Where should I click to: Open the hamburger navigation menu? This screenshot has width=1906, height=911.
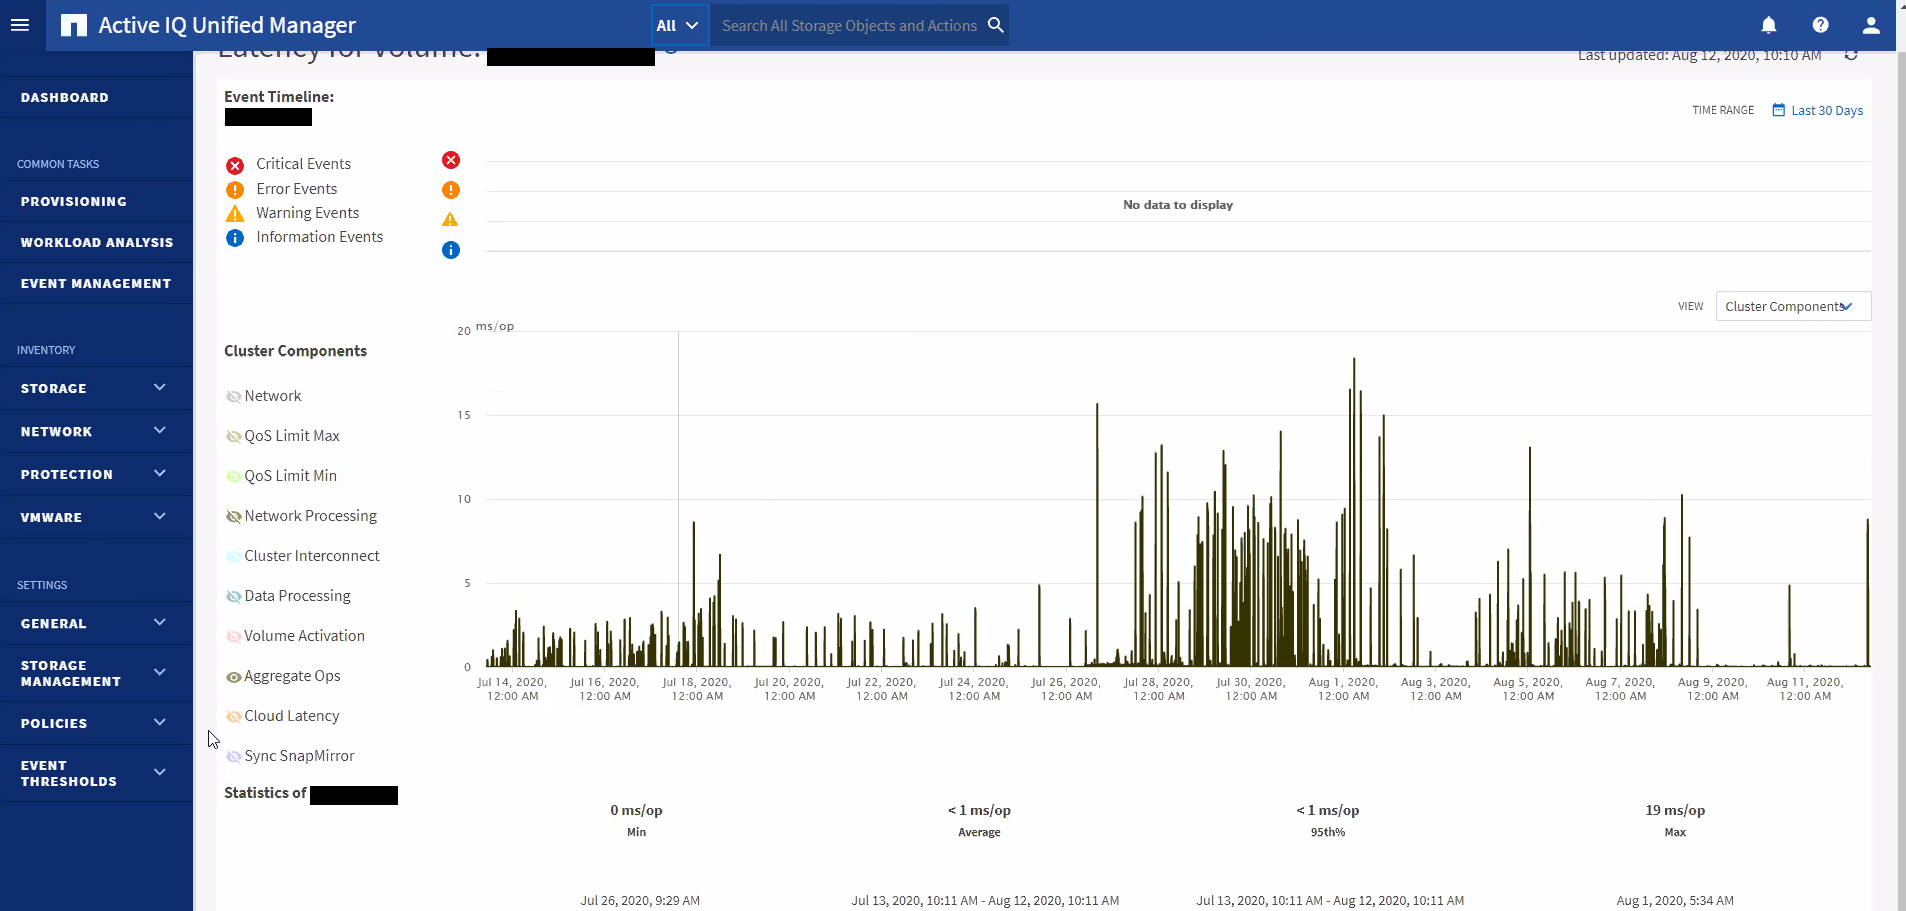coord(20,25)
